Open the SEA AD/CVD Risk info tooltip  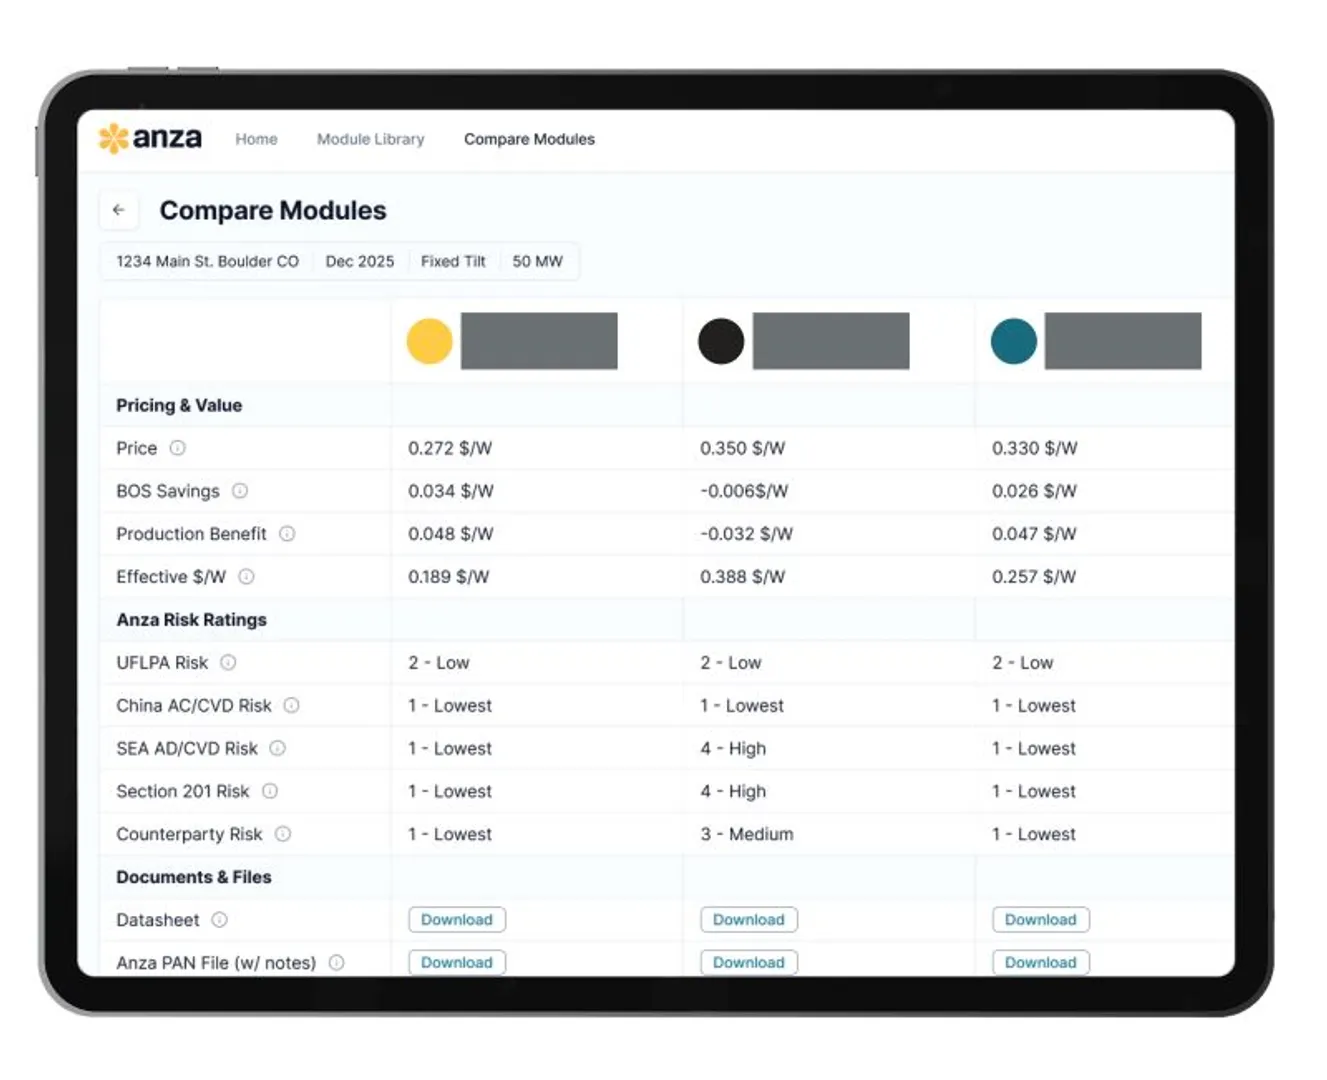[x=277, y=748]
